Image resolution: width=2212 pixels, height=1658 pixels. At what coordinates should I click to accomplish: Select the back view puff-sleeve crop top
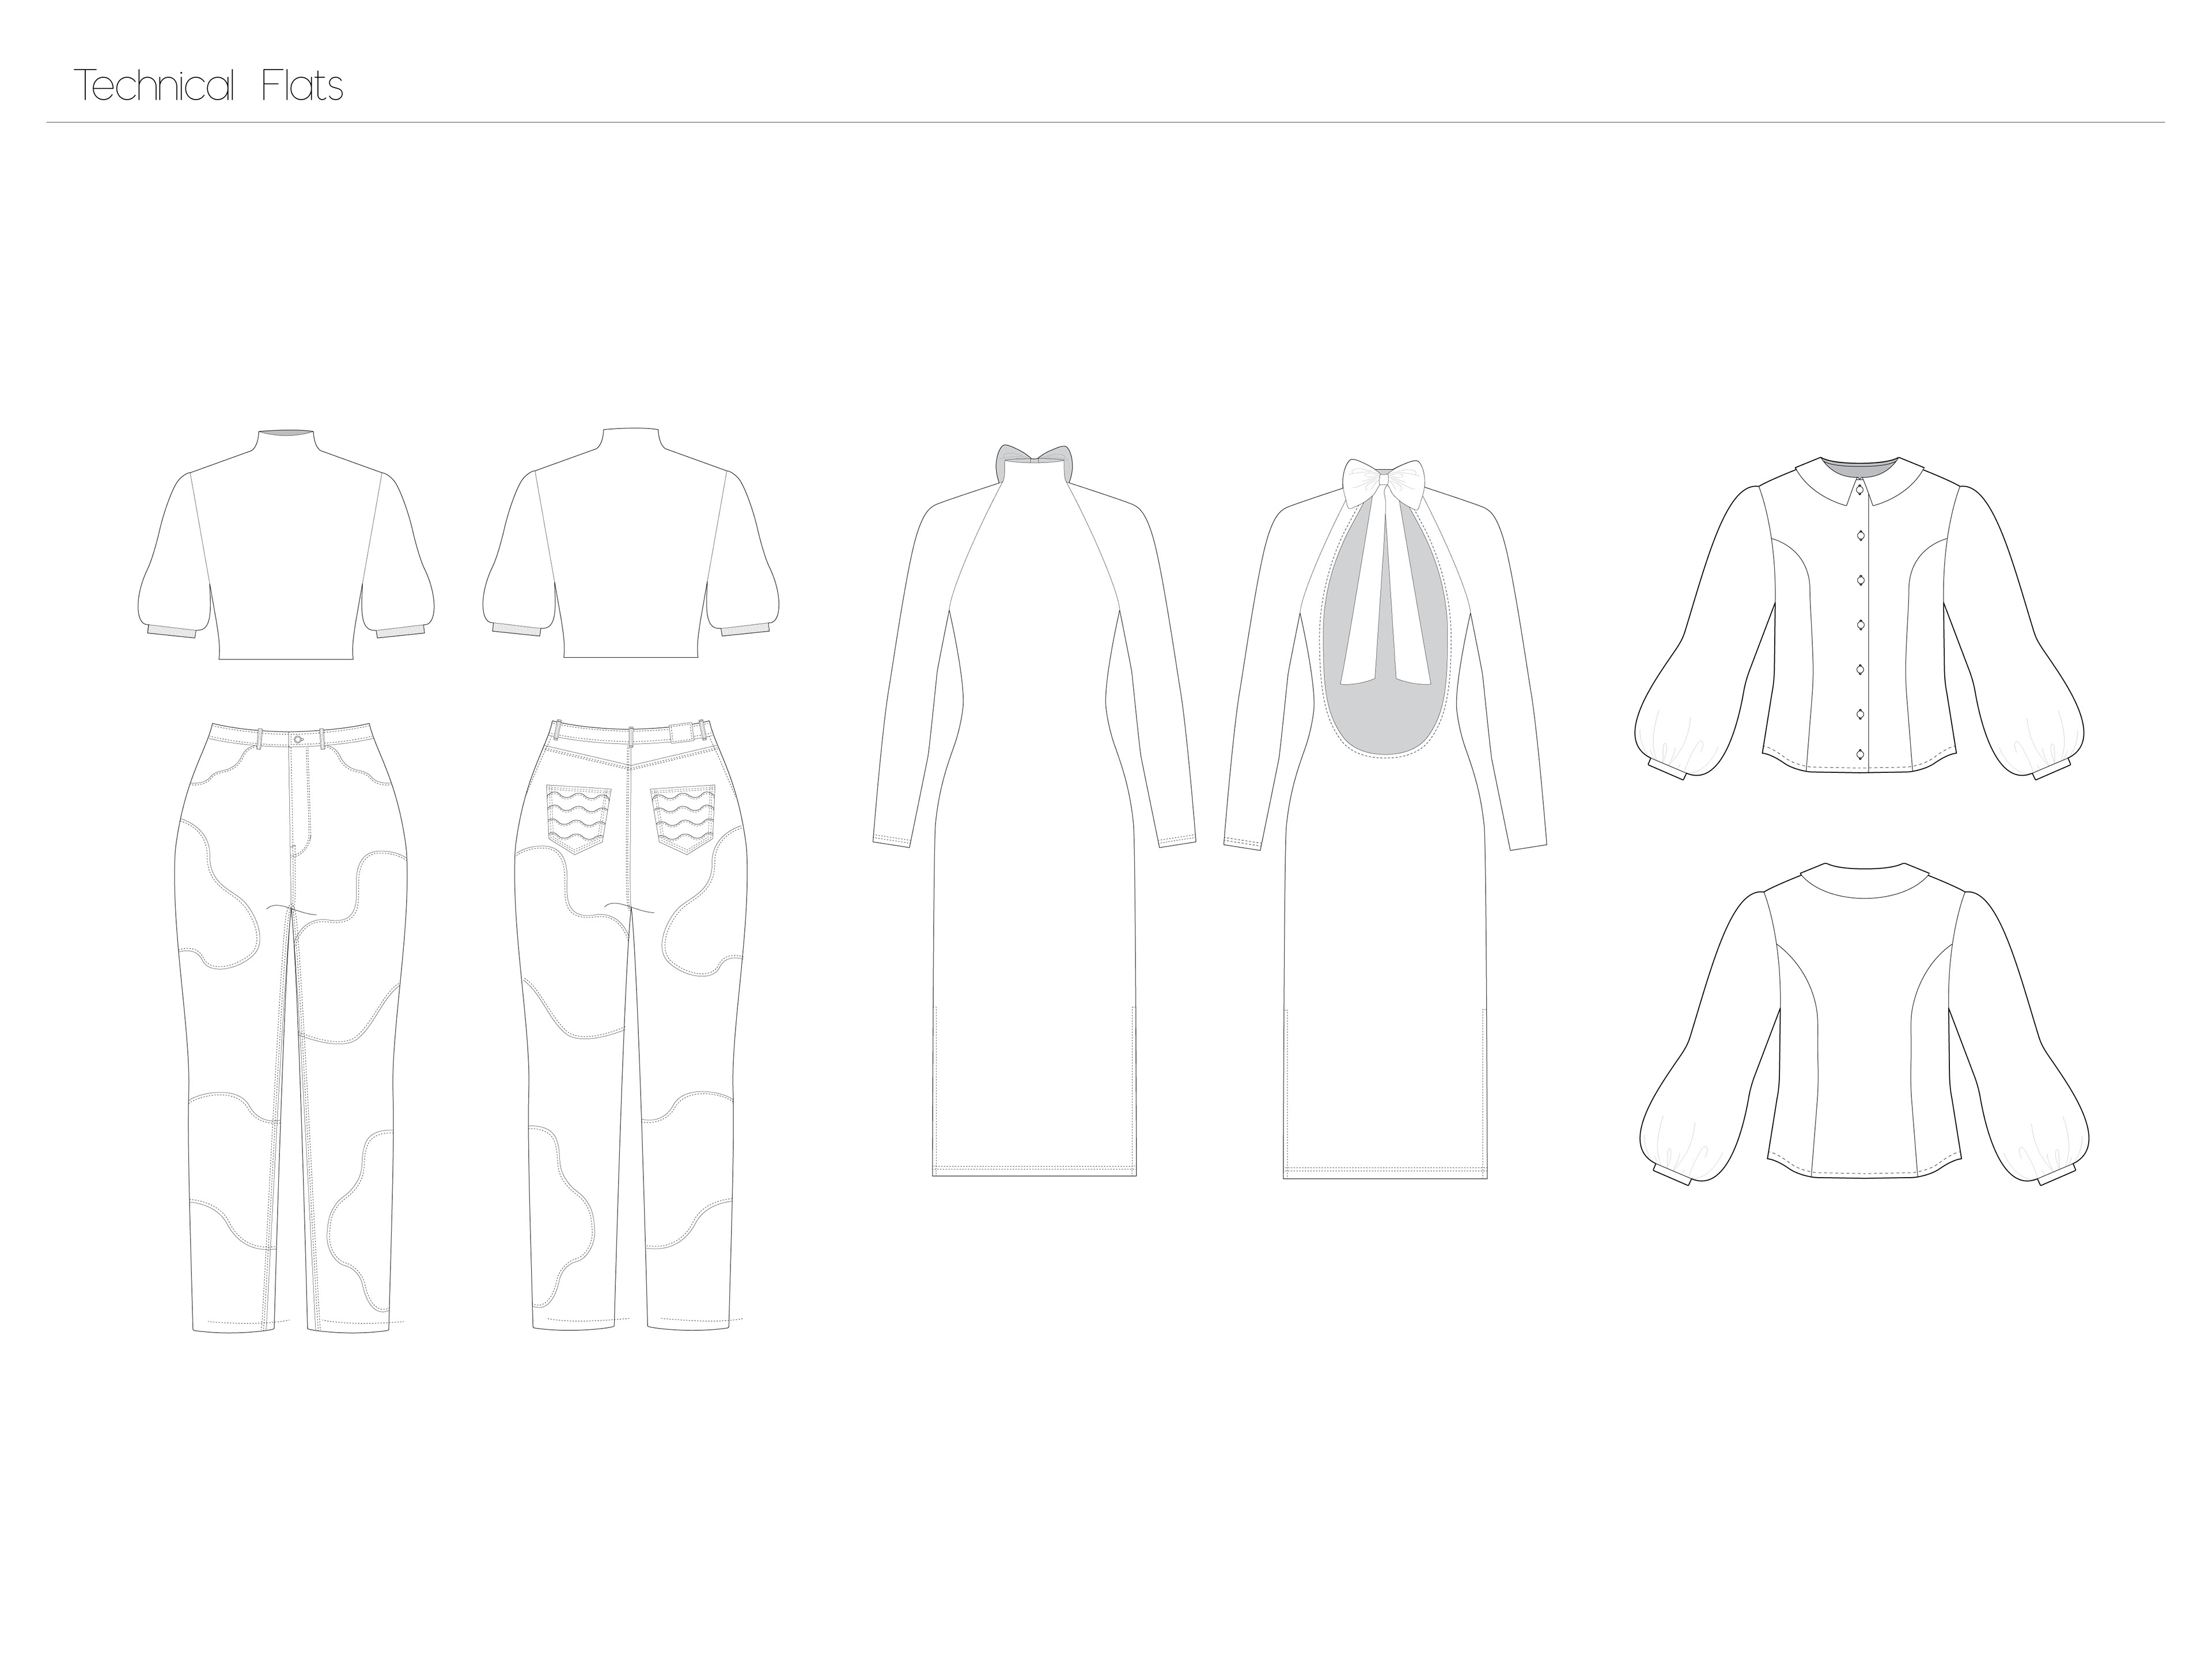tap(632, 550)
